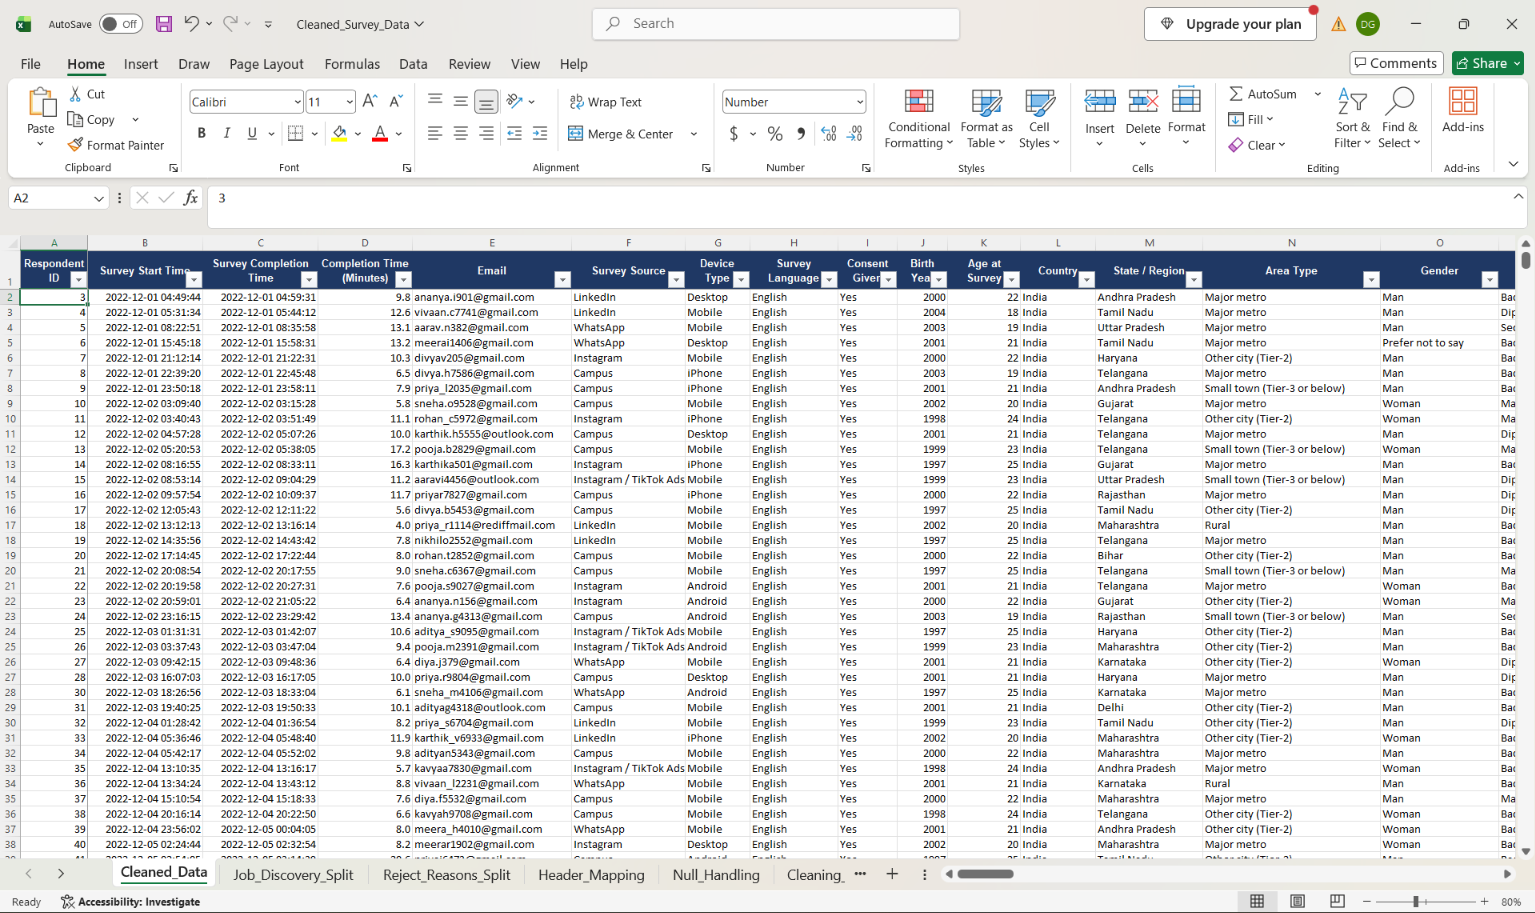Switch to Page Break Preview view
Screen dimensions: 1535x913
click(x=1337, y=901)
